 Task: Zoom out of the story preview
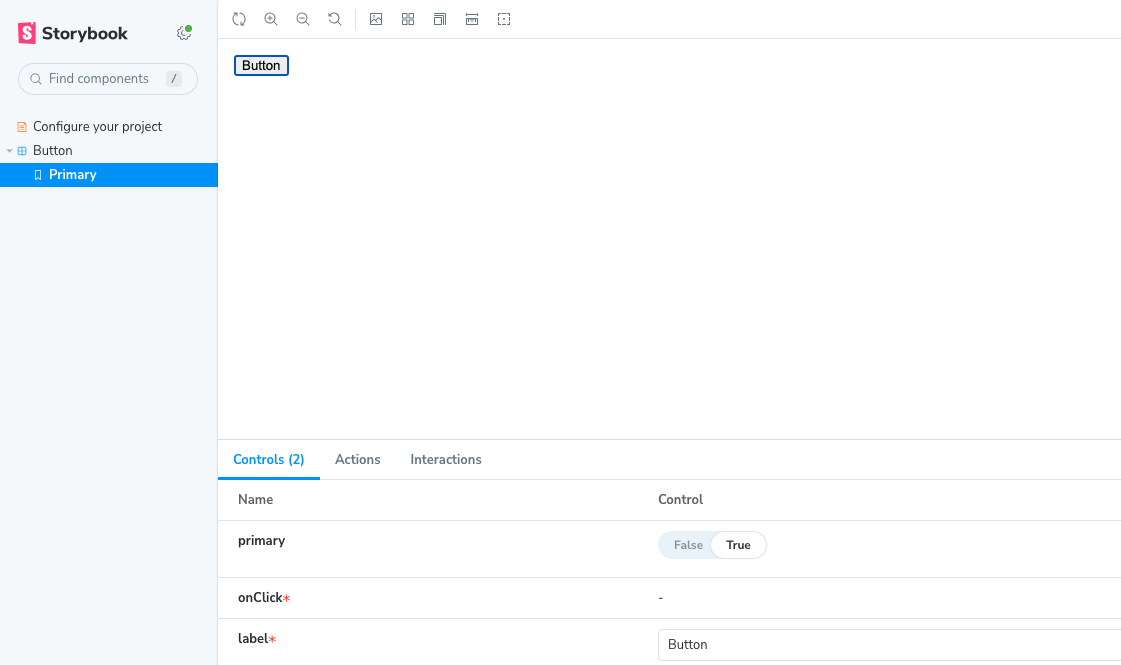tap(303, 19)
